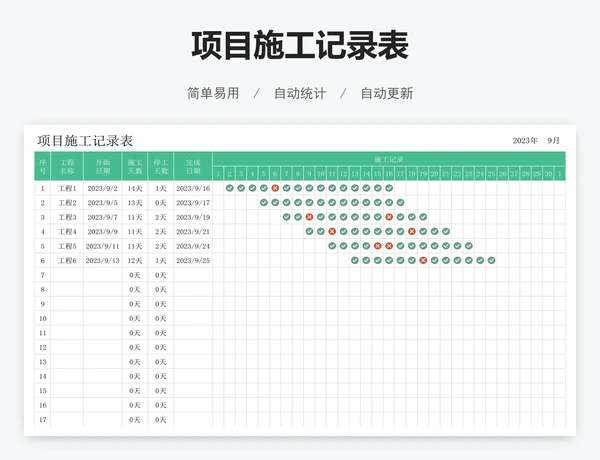Click the red cross on day 16 for 工程5
This screenshot has height=460, width=600.
(x=389, y=246)
